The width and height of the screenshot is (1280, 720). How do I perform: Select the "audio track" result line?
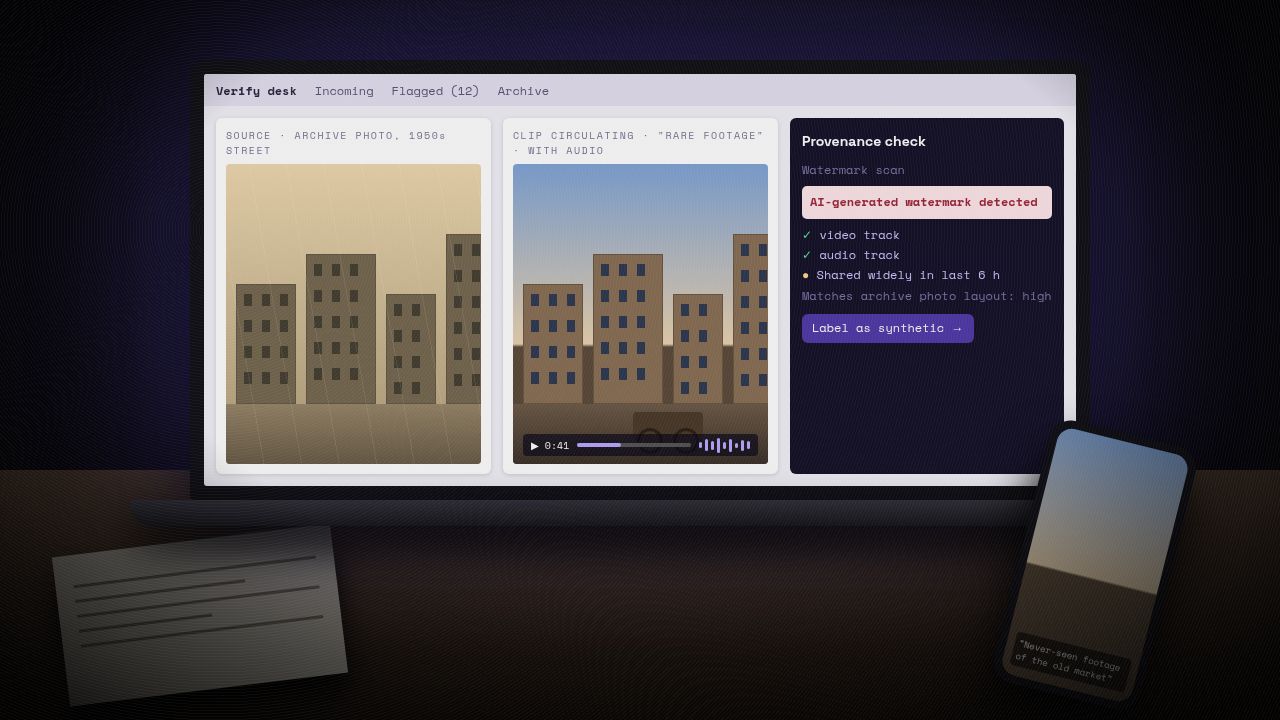859,255
